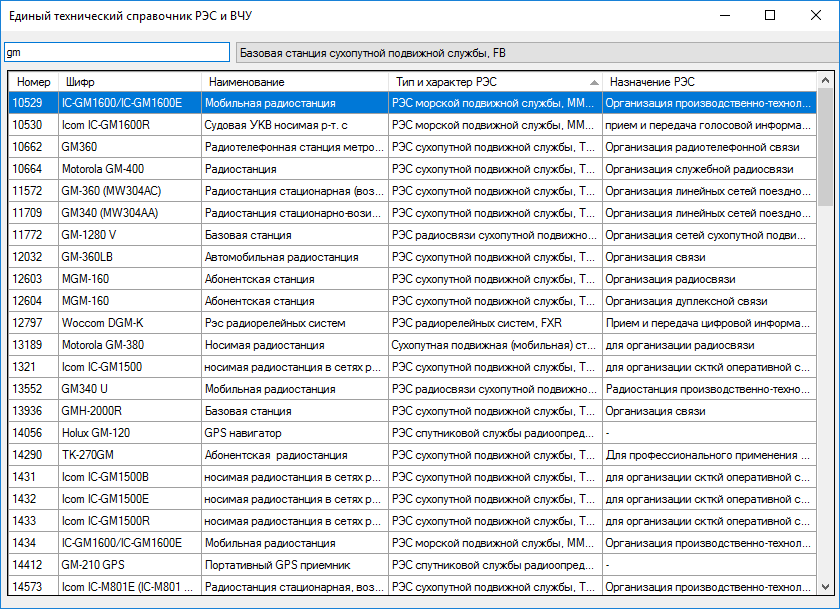Select the "Icom IC-GM1500" cell in row 1321
The width and height of the screenshot is (840, 609).
point(130,366)
